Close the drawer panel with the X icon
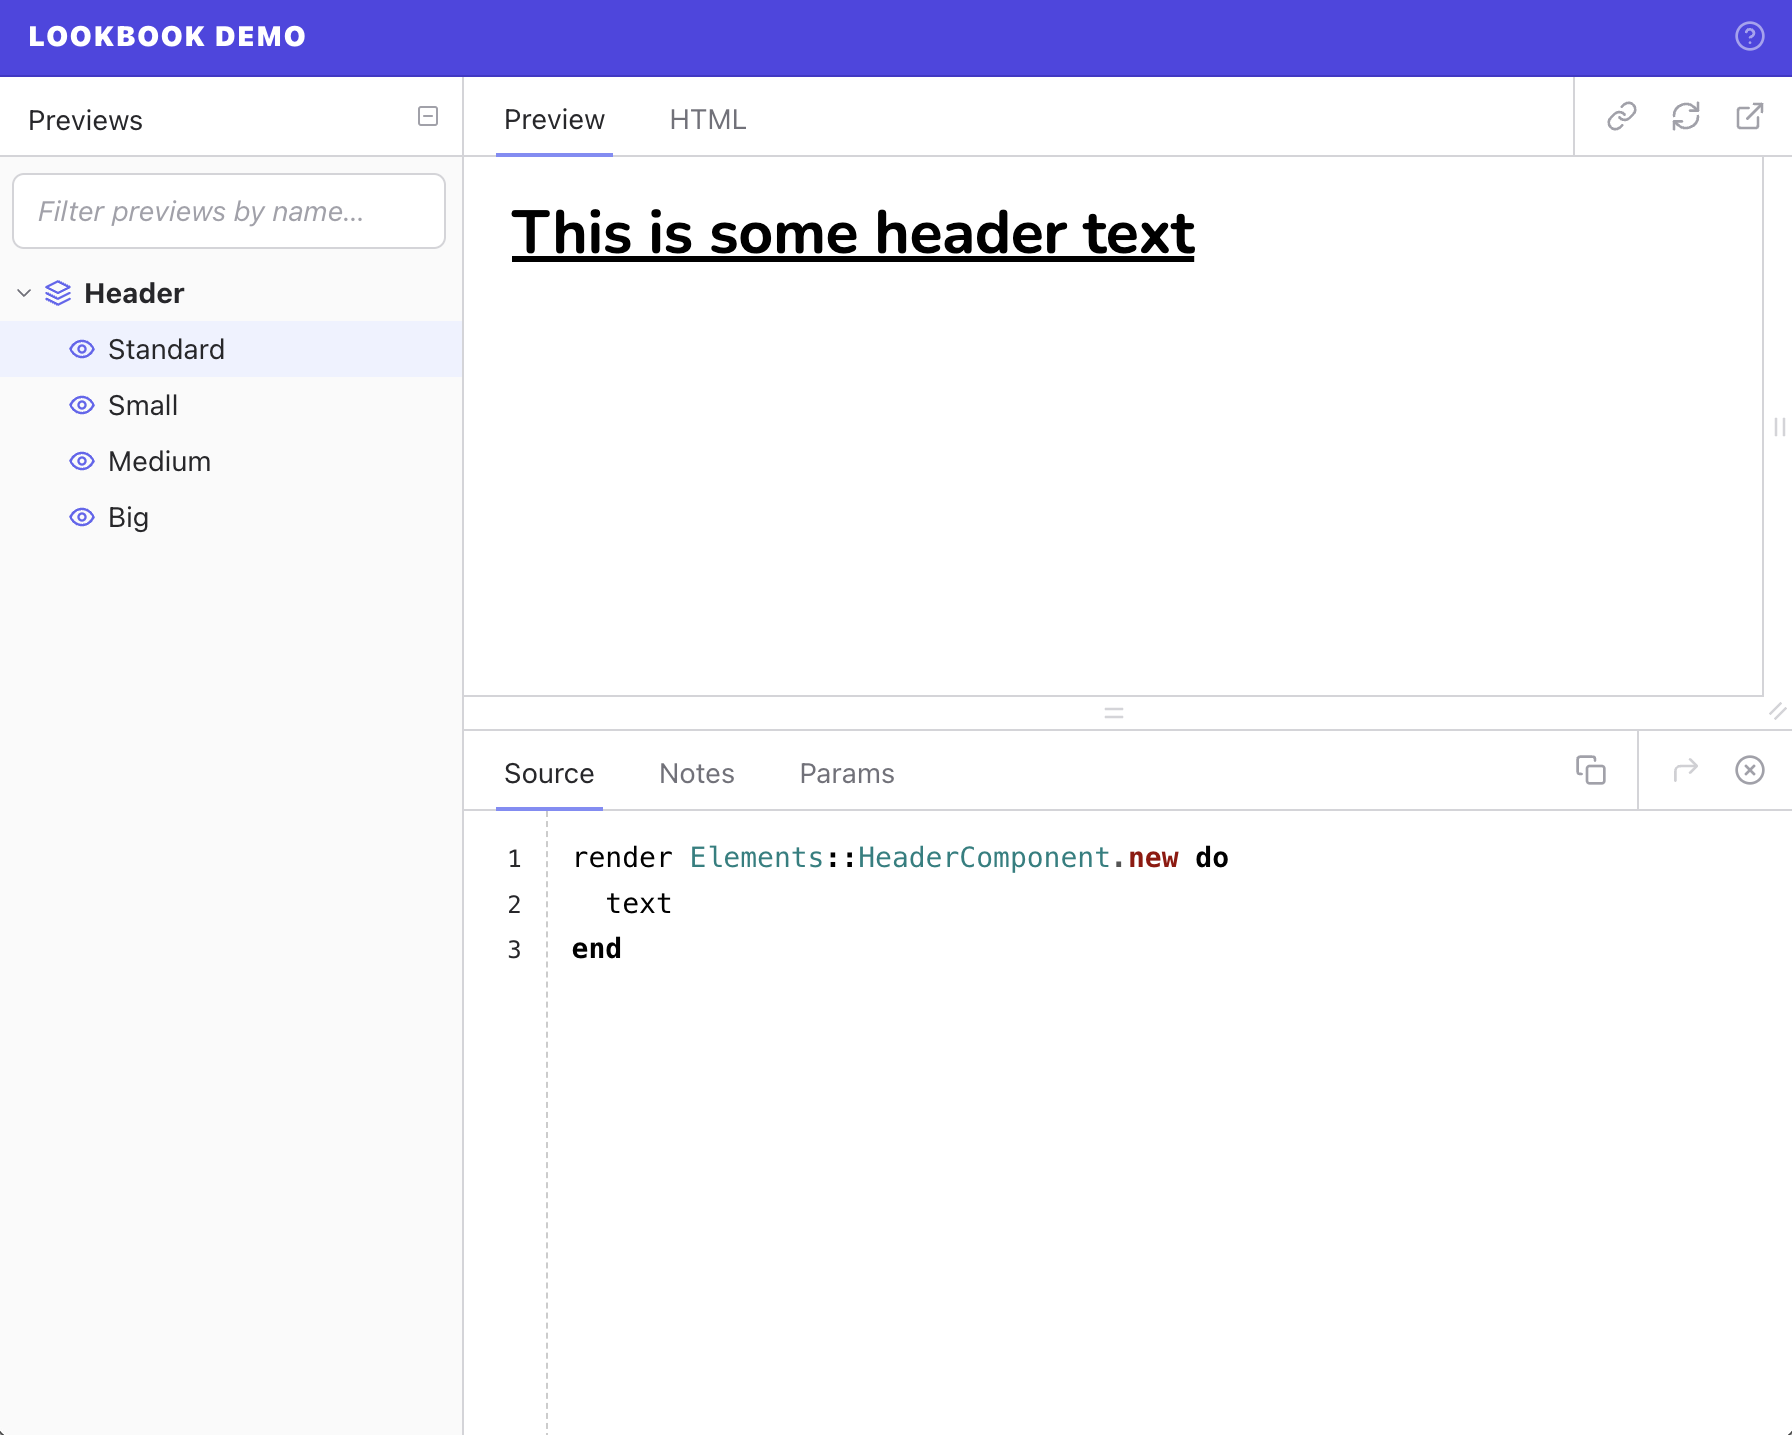The image size is (1792, 1435). pyautogui.click(x=1749, y=770)
